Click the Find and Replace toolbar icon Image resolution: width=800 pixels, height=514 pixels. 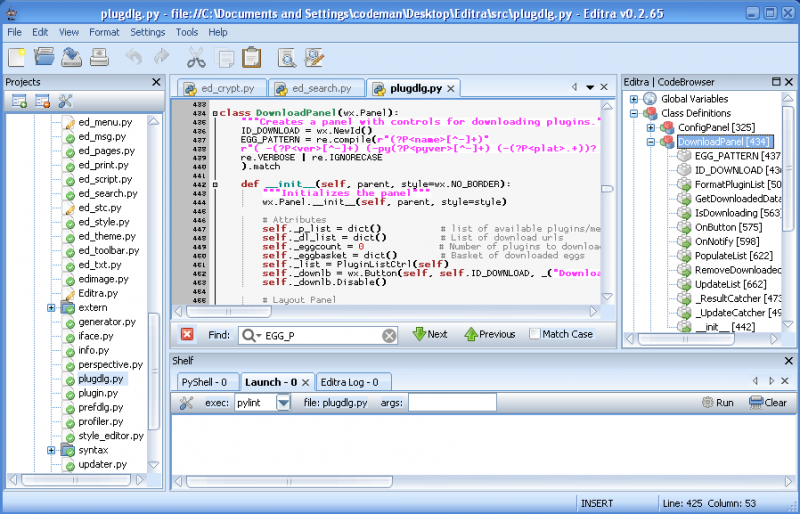pos(314,57)
